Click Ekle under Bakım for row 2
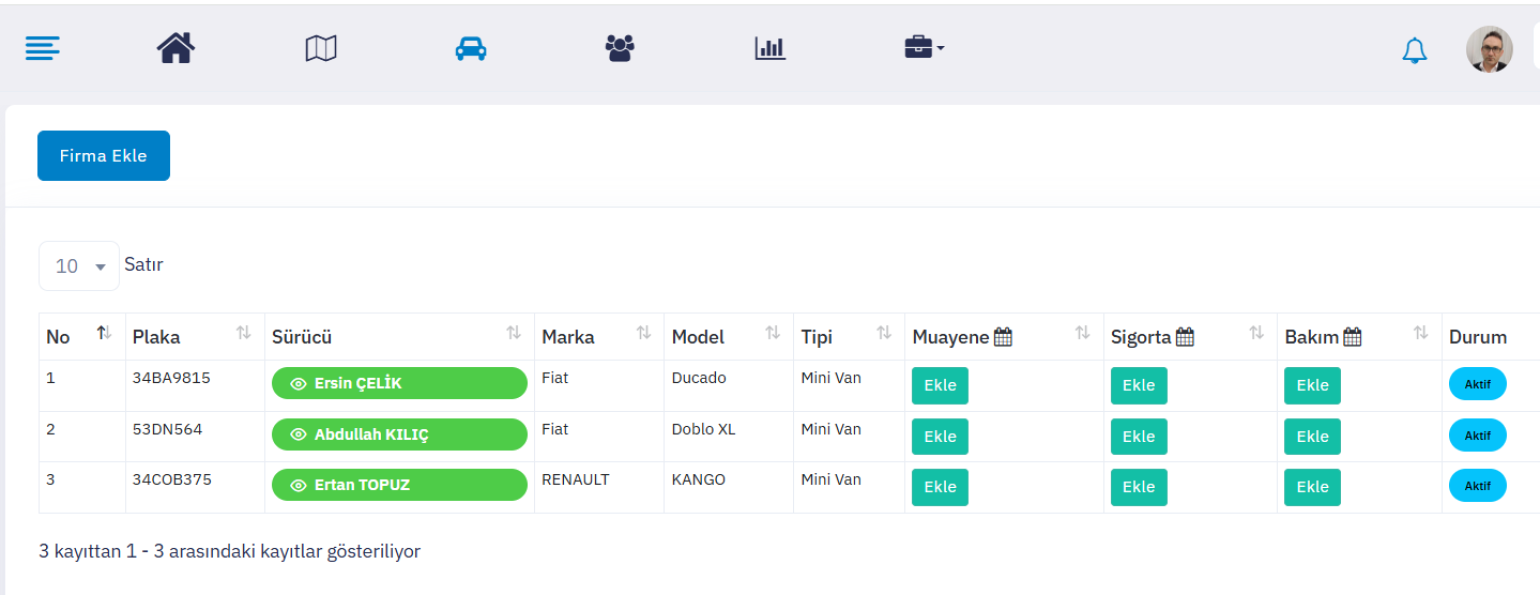Image resolution: width=1540 pixels, height=595 pixels. tap(1312, 436)
